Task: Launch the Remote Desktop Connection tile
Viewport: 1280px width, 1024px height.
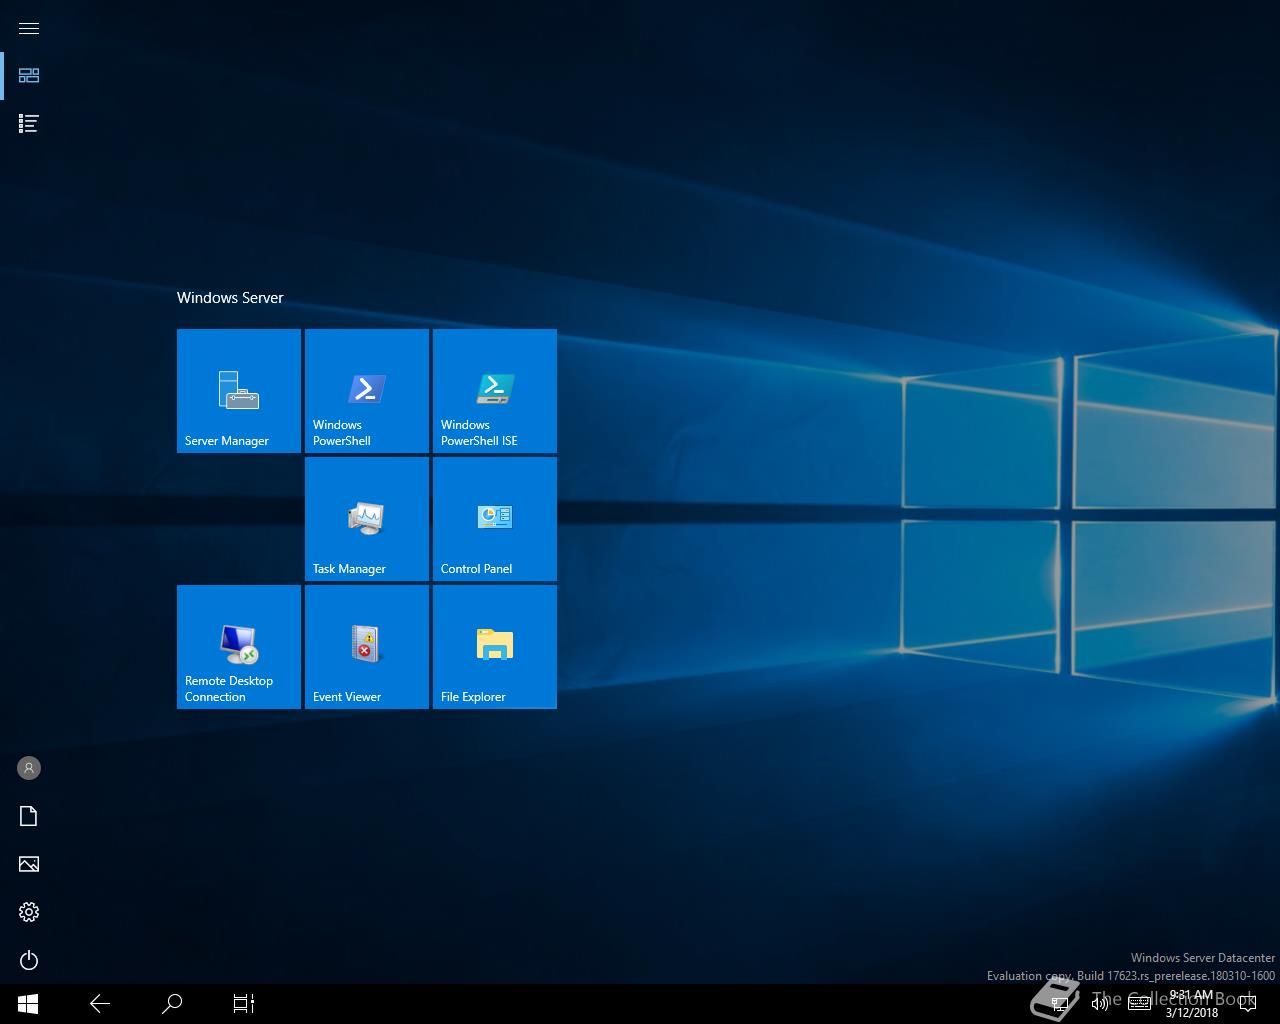Action: tap(238, 646)
